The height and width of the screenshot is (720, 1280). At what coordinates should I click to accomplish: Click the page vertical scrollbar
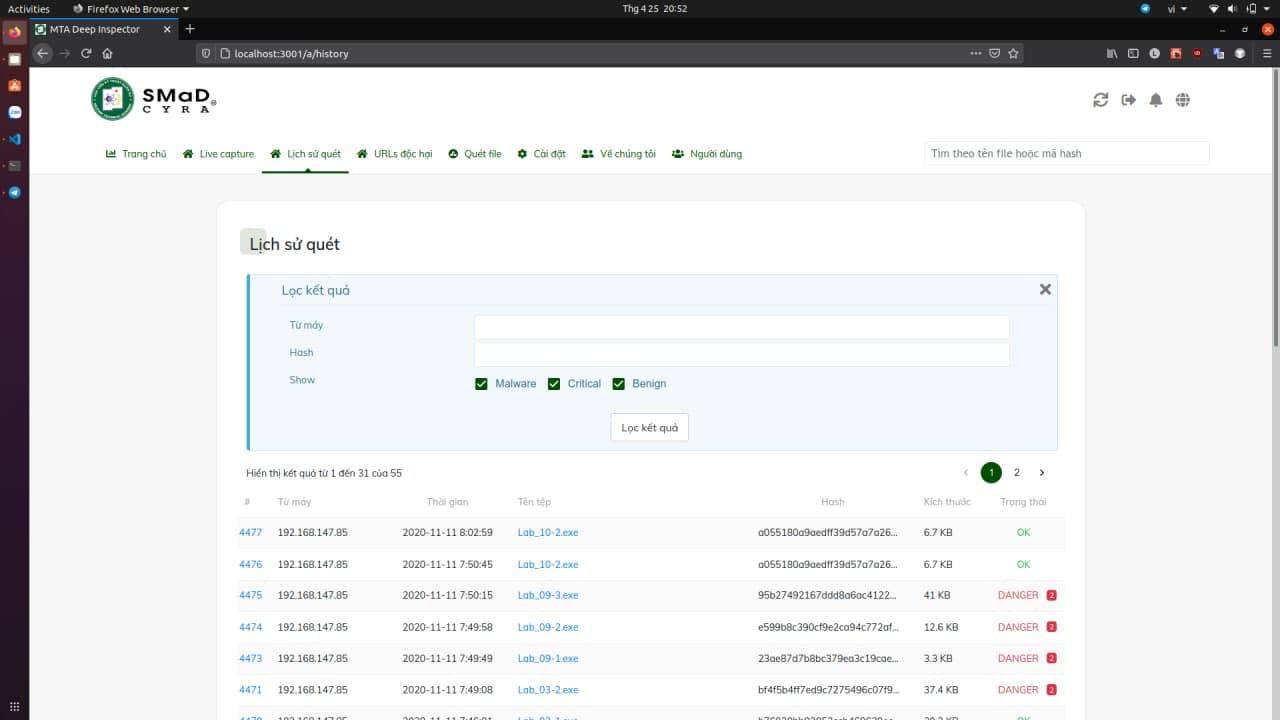[1275, 210]
